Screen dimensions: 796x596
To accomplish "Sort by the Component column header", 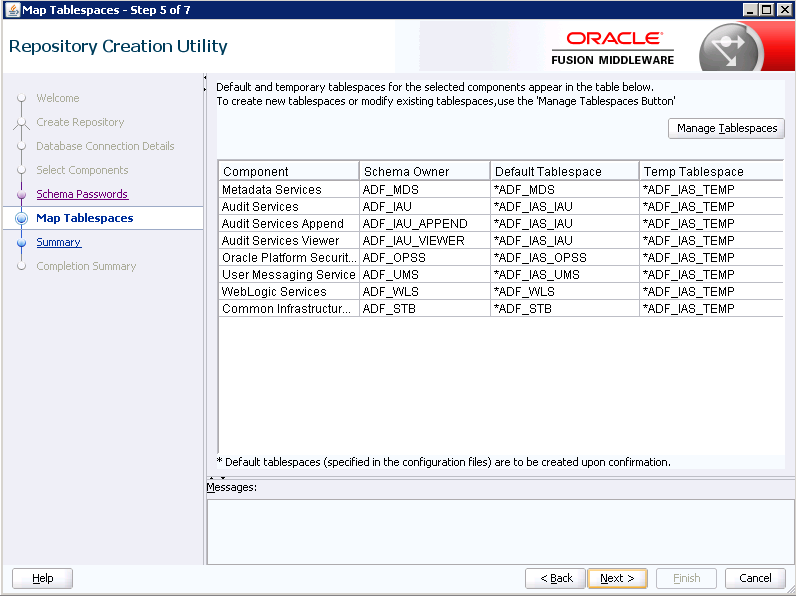I will click(x=289, y=171).
